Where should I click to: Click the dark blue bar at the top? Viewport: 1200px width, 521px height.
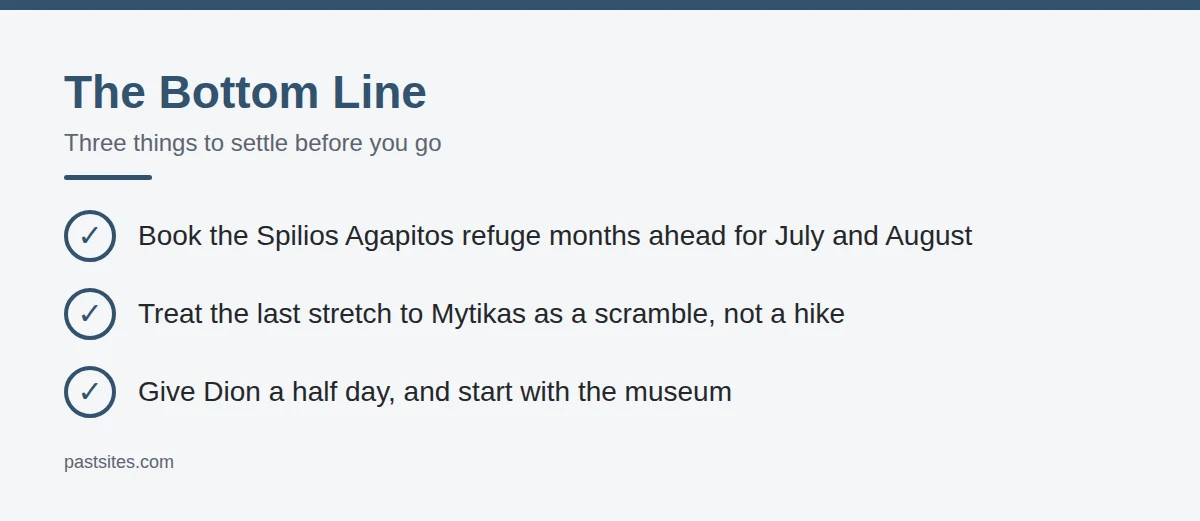click(x=600, y=5)
